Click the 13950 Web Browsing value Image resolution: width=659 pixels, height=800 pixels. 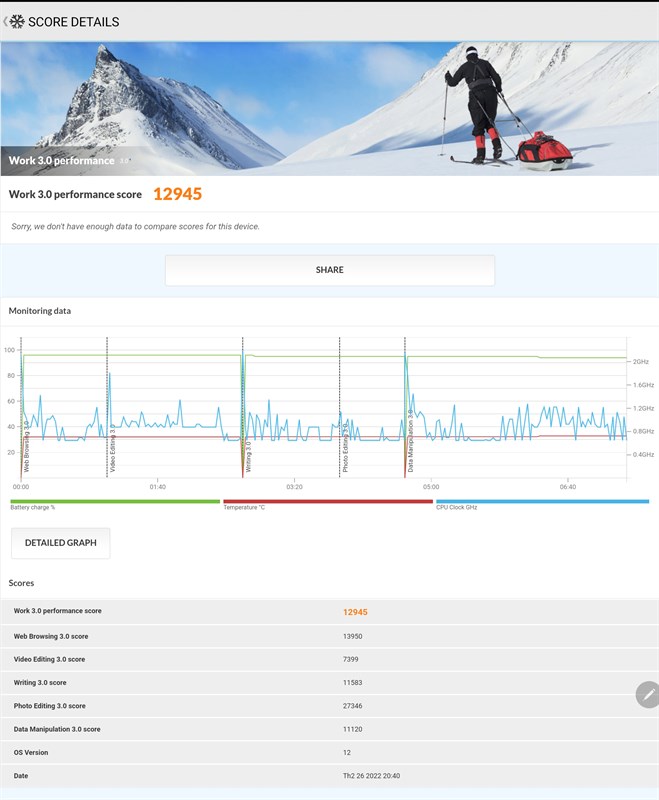pos(352,636)
